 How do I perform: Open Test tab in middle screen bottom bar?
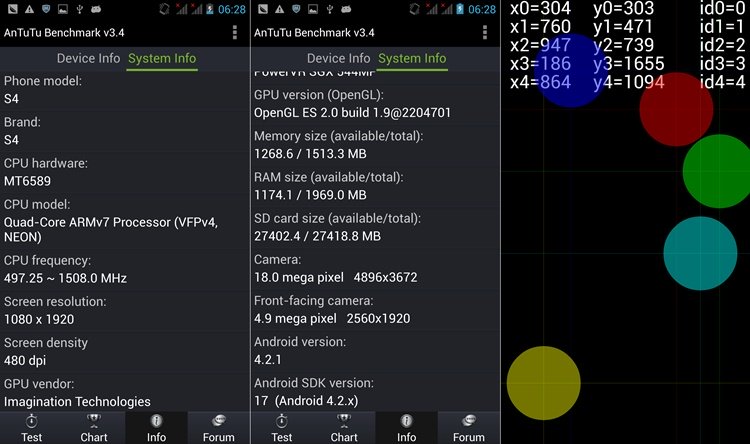pos(282,428)
